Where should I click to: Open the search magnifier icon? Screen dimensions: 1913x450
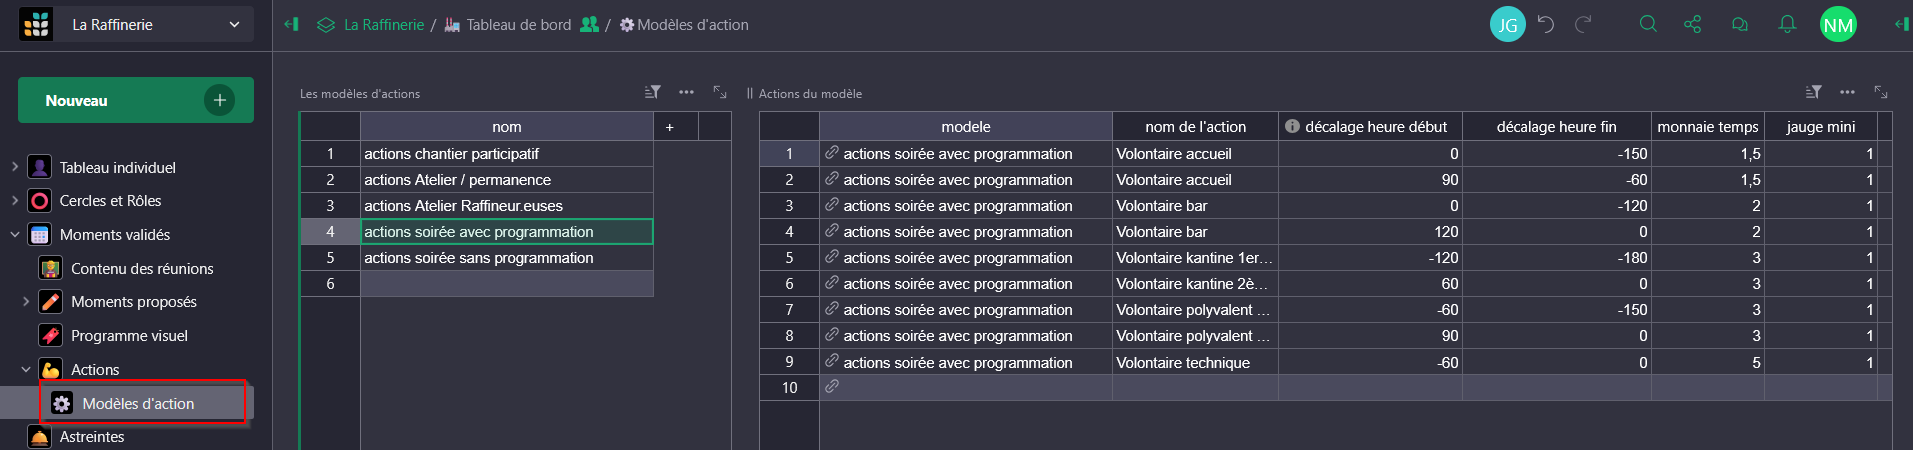(1648, 24)
